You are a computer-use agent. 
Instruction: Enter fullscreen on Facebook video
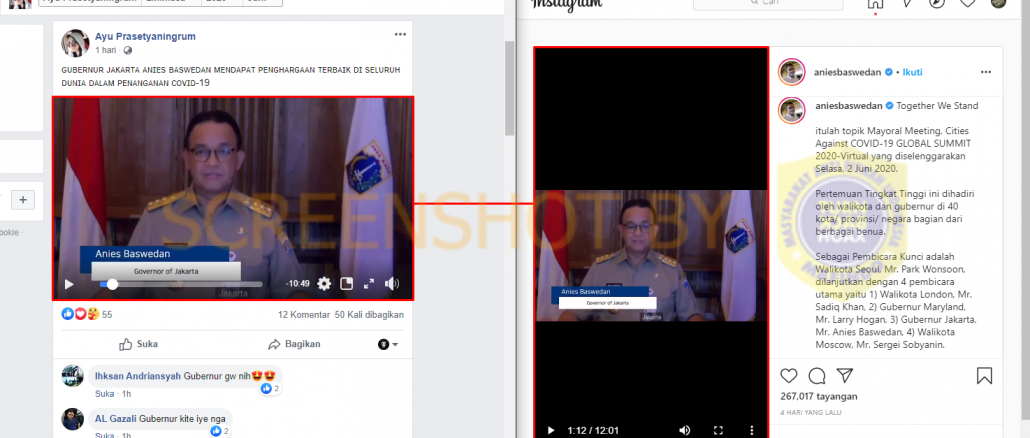369,284
